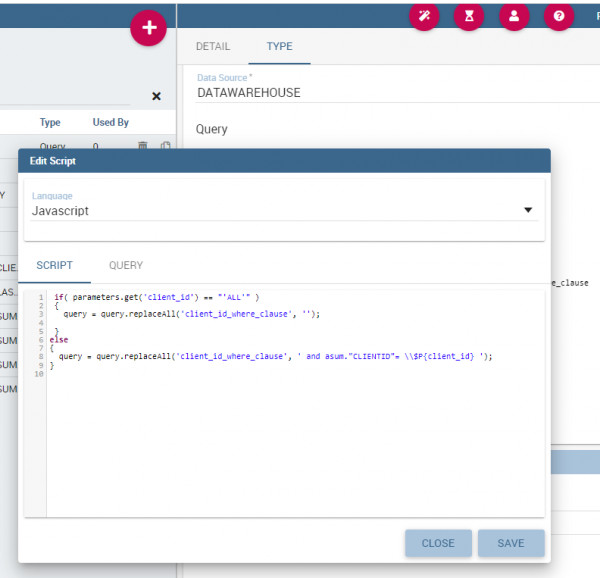
Task: Open the TYPE tab
Action: pyautogui.click(x=279, y=47)
